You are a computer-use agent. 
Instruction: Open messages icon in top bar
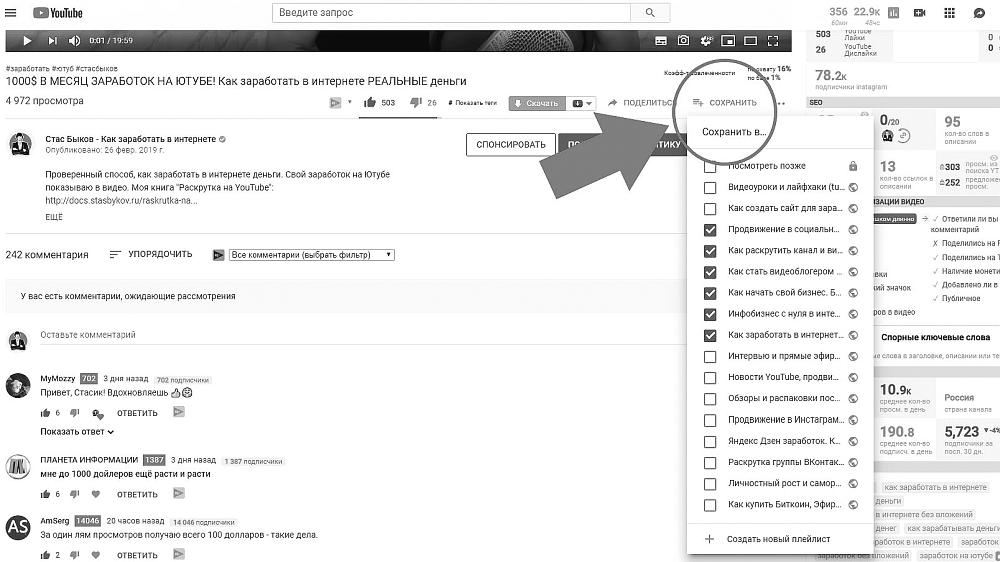[979, 13]
